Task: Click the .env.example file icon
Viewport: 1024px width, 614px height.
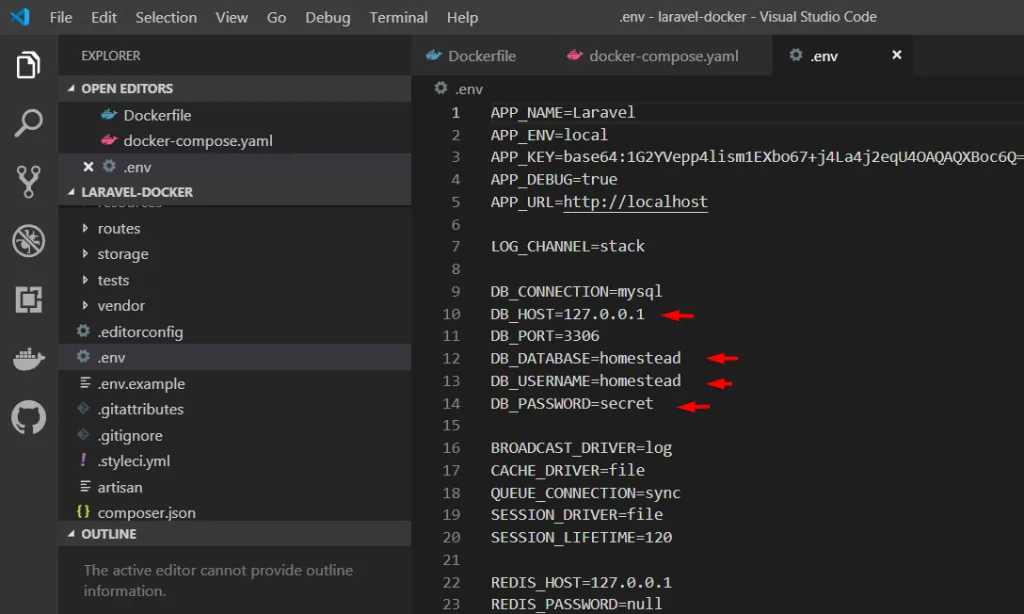Action: click(x=85, y=383)
